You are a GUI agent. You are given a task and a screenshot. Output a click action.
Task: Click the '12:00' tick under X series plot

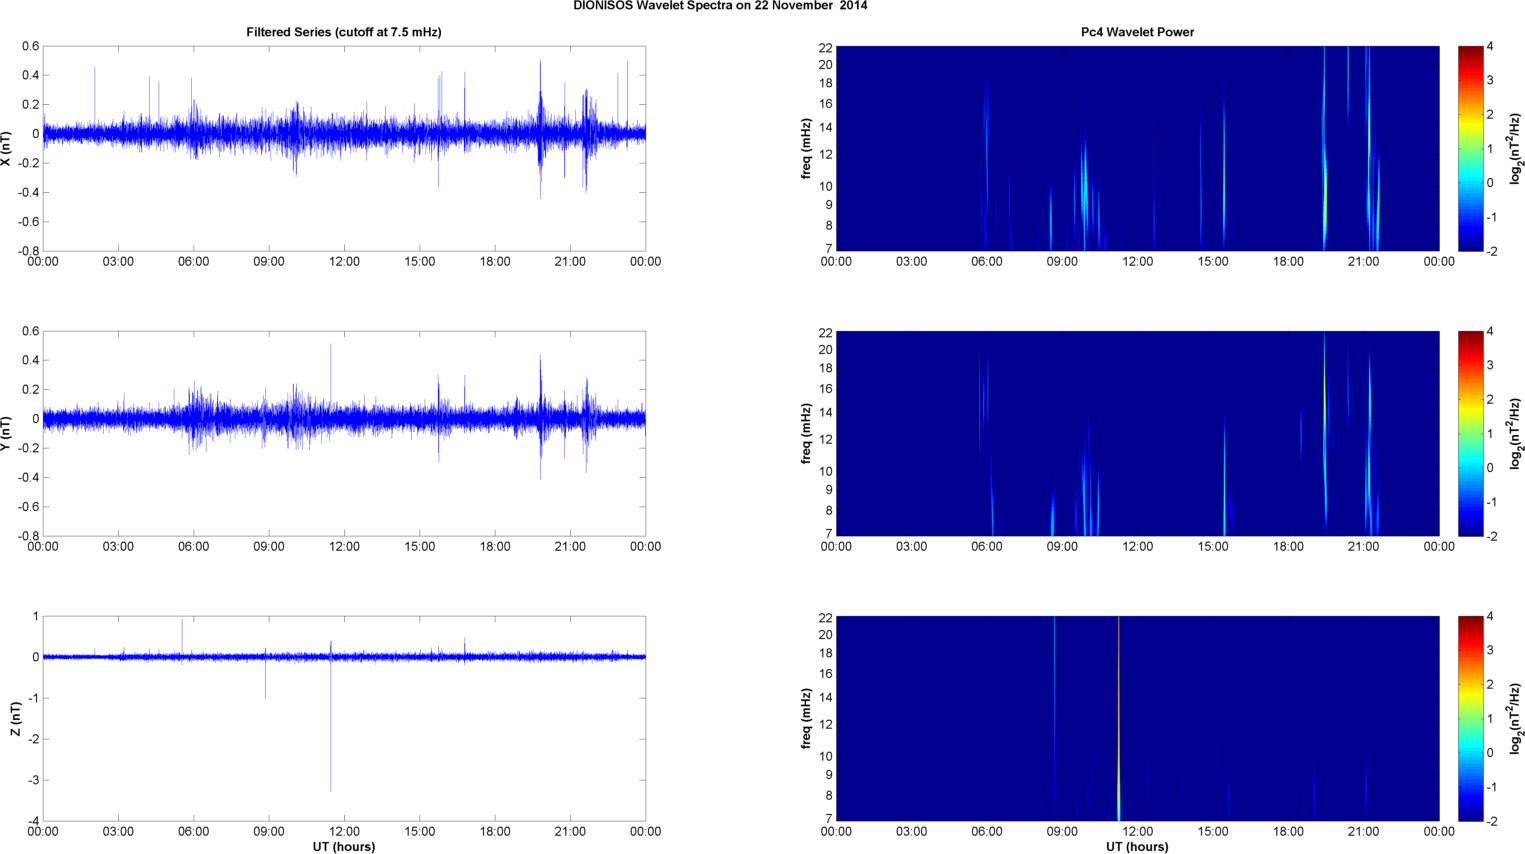coord(344,262)
